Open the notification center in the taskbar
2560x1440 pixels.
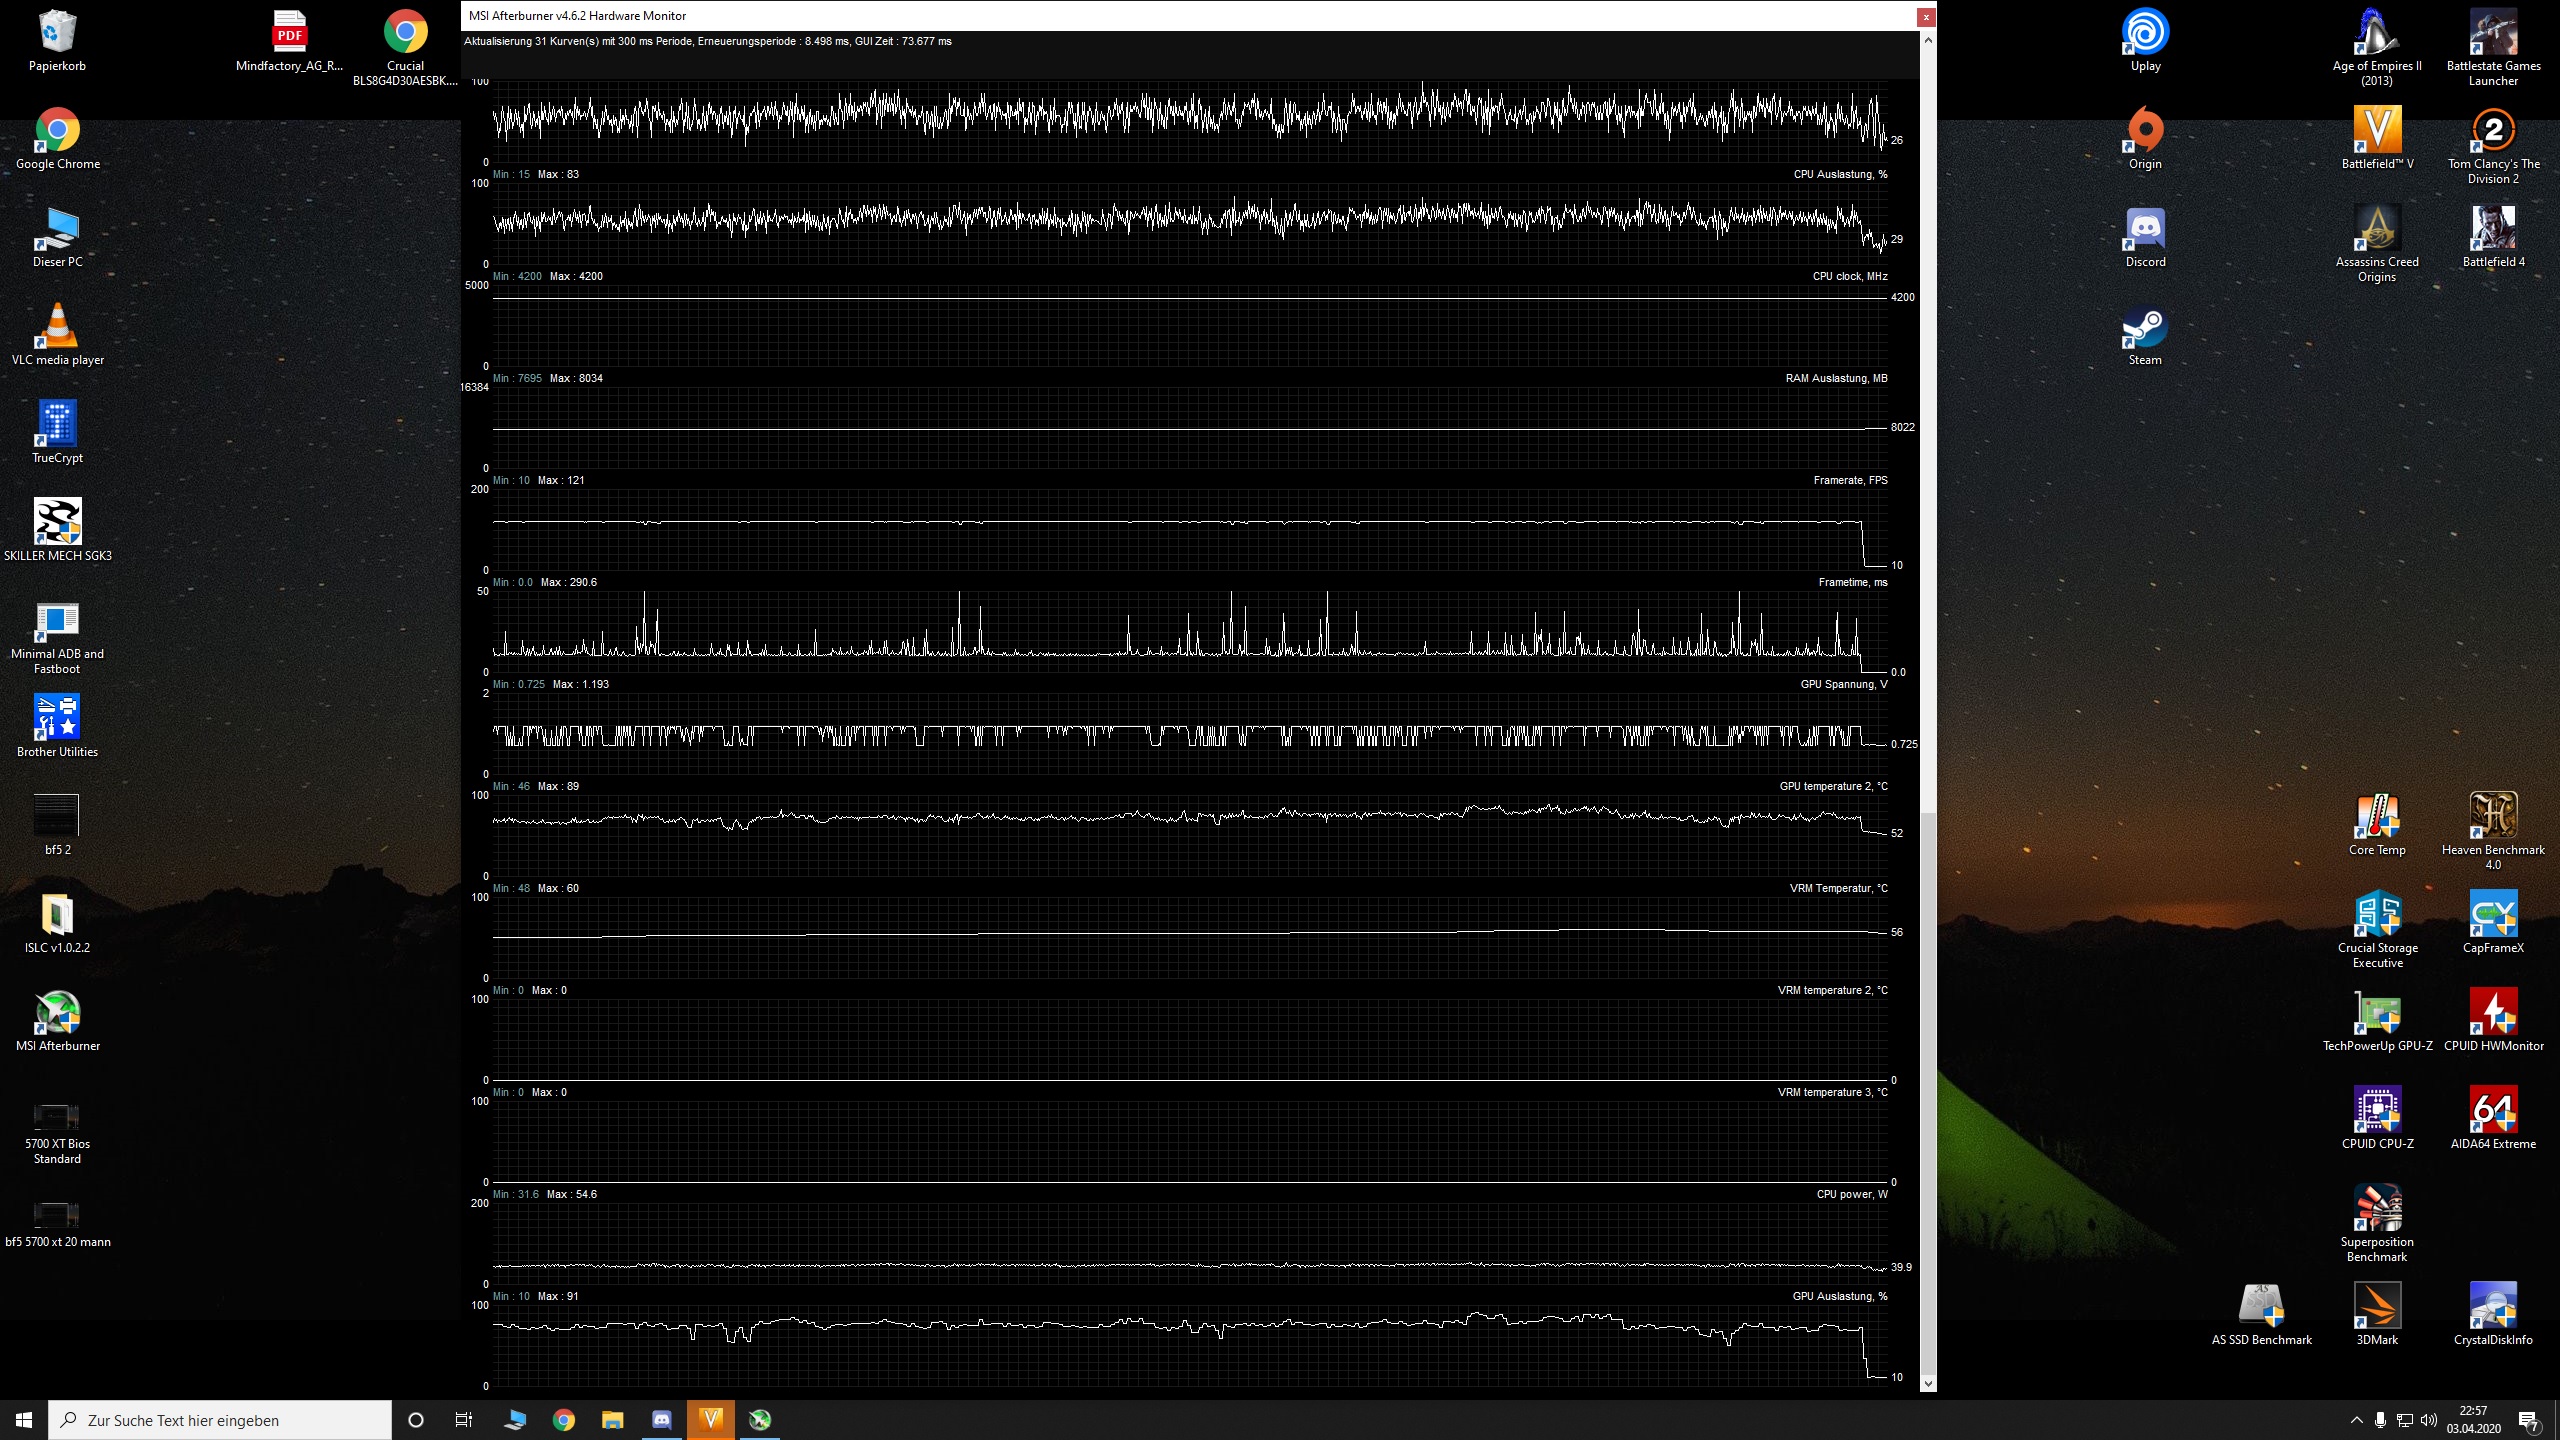pos(2528,1420)
